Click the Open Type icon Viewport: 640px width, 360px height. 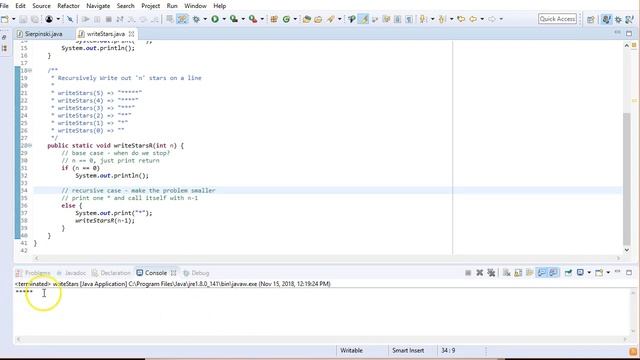[x=307, y=19]
